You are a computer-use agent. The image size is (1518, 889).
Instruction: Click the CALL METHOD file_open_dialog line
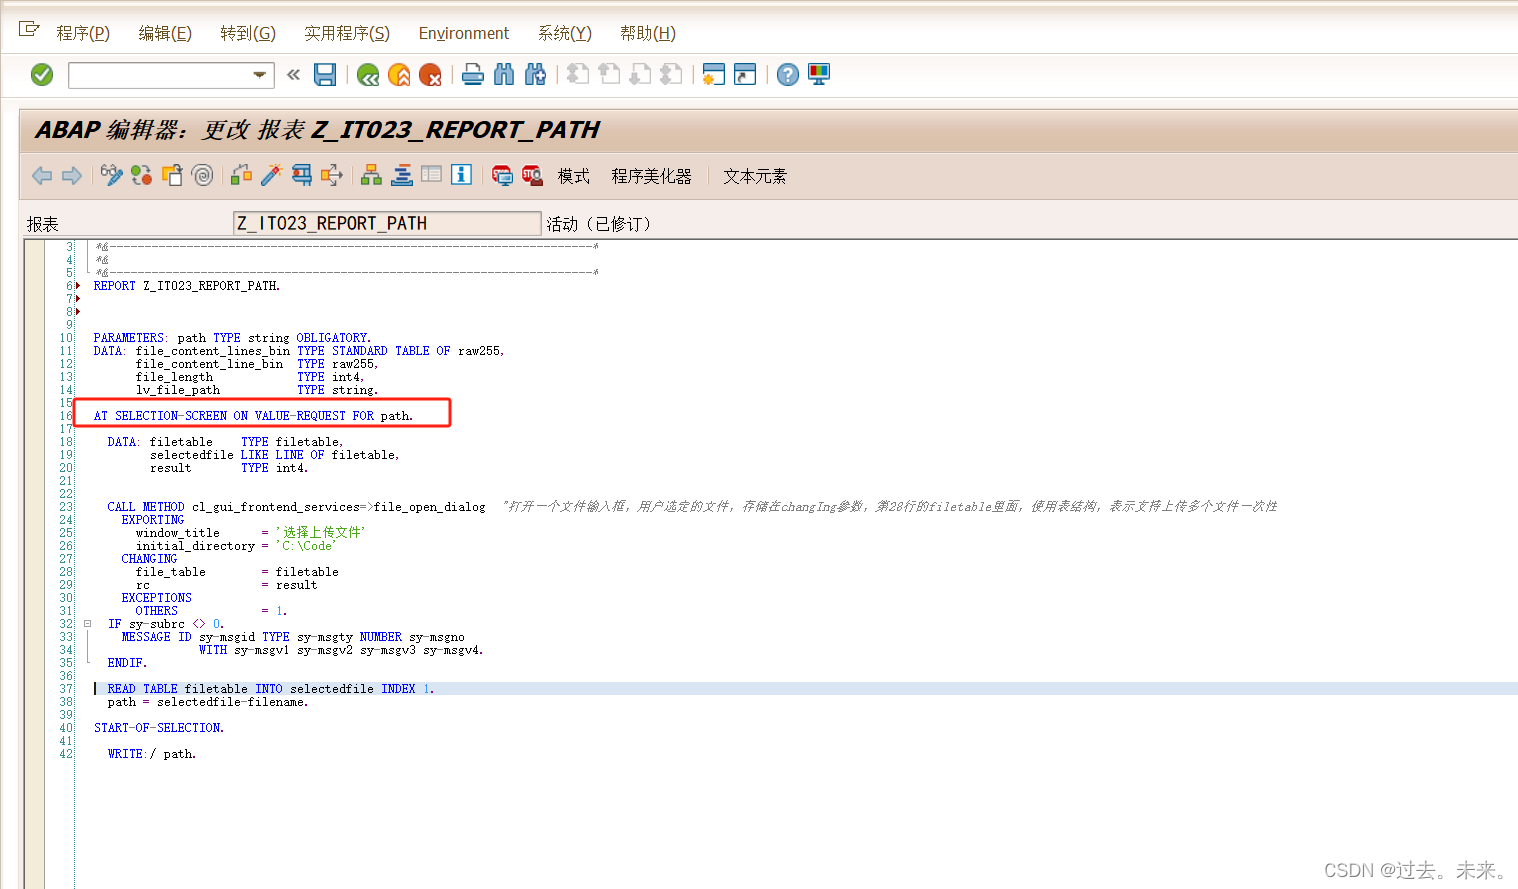(296, 507)
